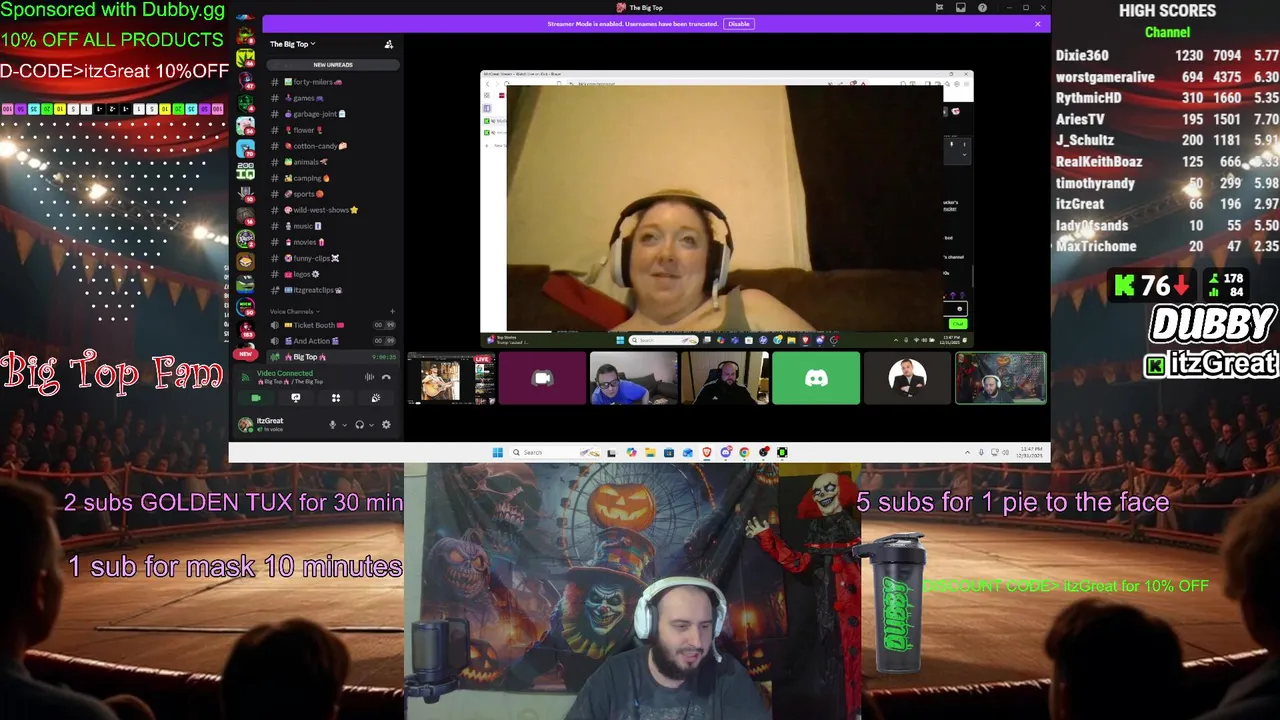
Task: Join the Ticket Booth voice channel
Action: tap(333, 325)
